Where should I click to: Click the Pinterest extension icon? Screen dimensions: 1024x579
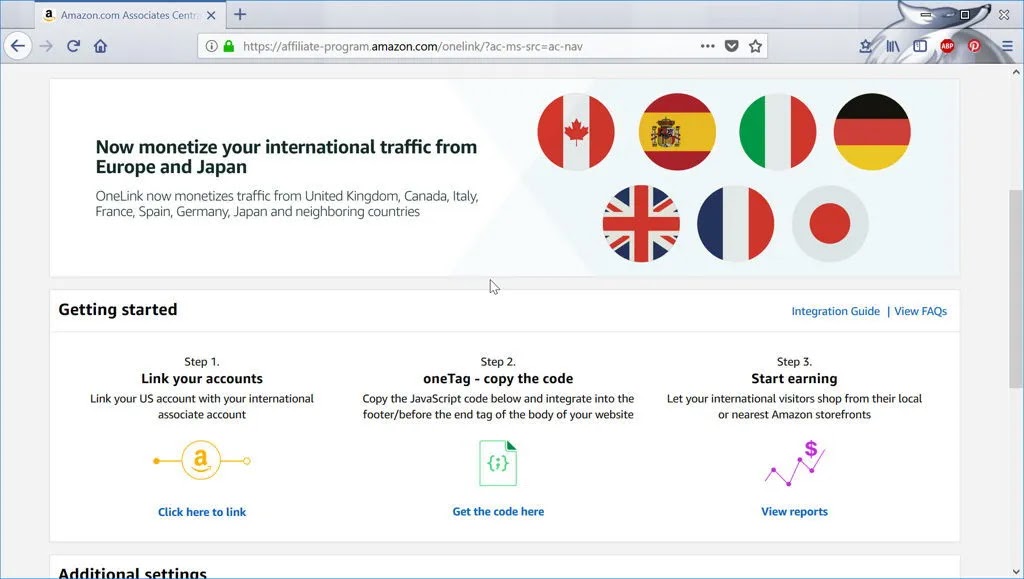tap(974, 46)
